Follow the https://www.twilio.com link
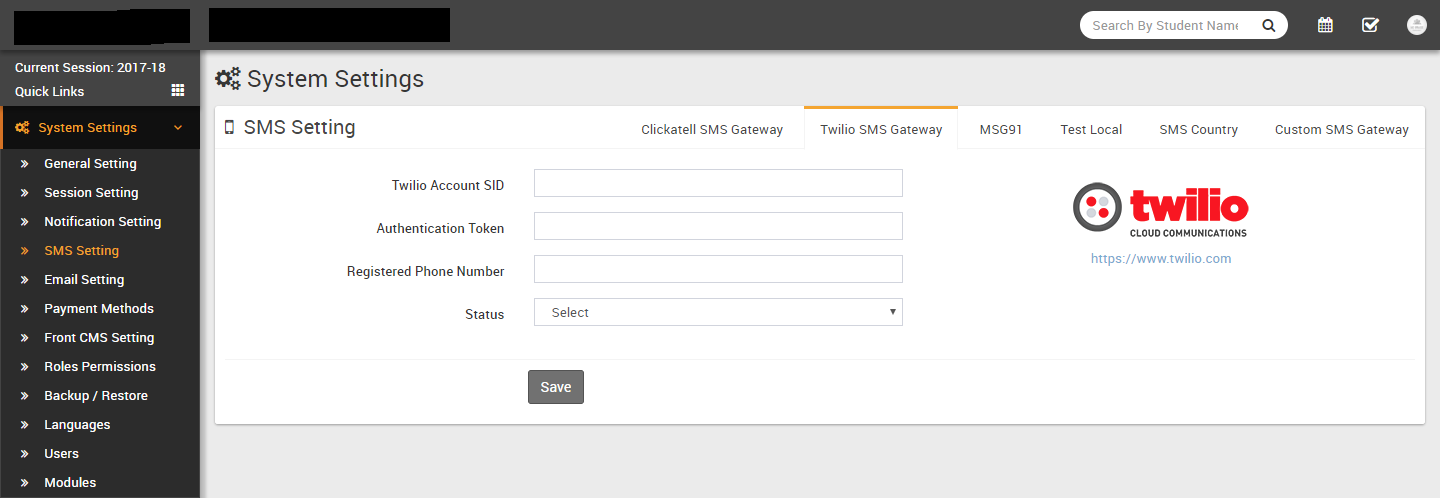This screenshot has height=498, width=1440. point(1160,258)
